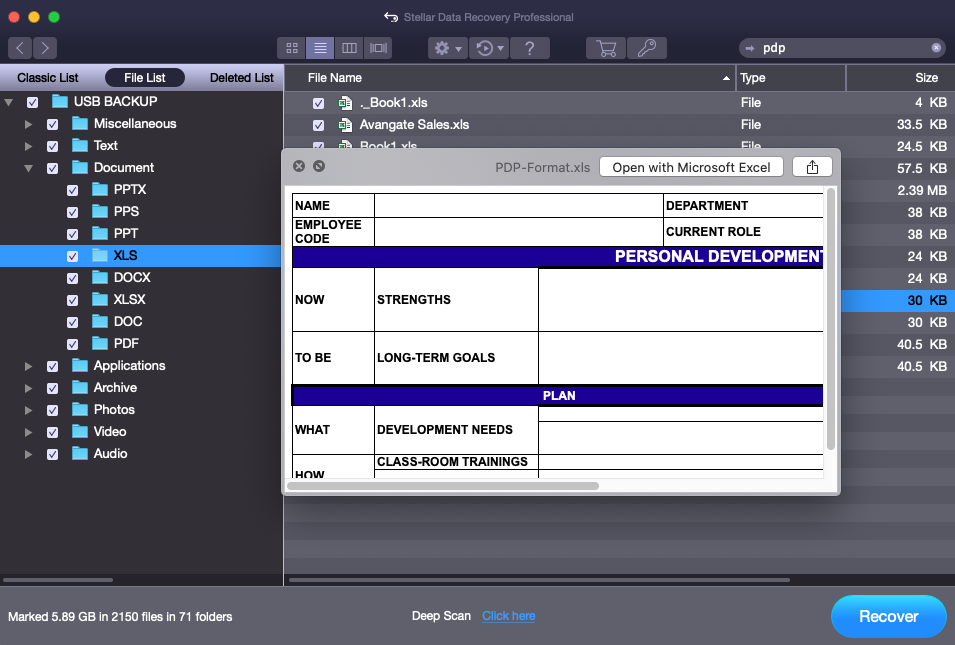Close the PDP-Format.xls preview window
Viewport: 955px width, 645px height.
[x=299, y=166]
